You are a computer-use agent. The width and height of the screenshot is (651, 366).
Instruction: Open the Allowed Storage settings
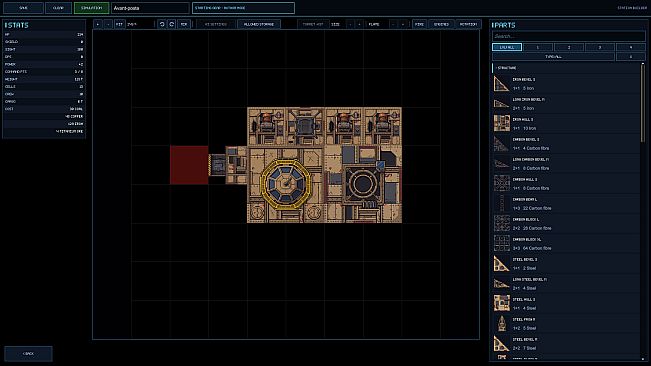click(259, 24)
